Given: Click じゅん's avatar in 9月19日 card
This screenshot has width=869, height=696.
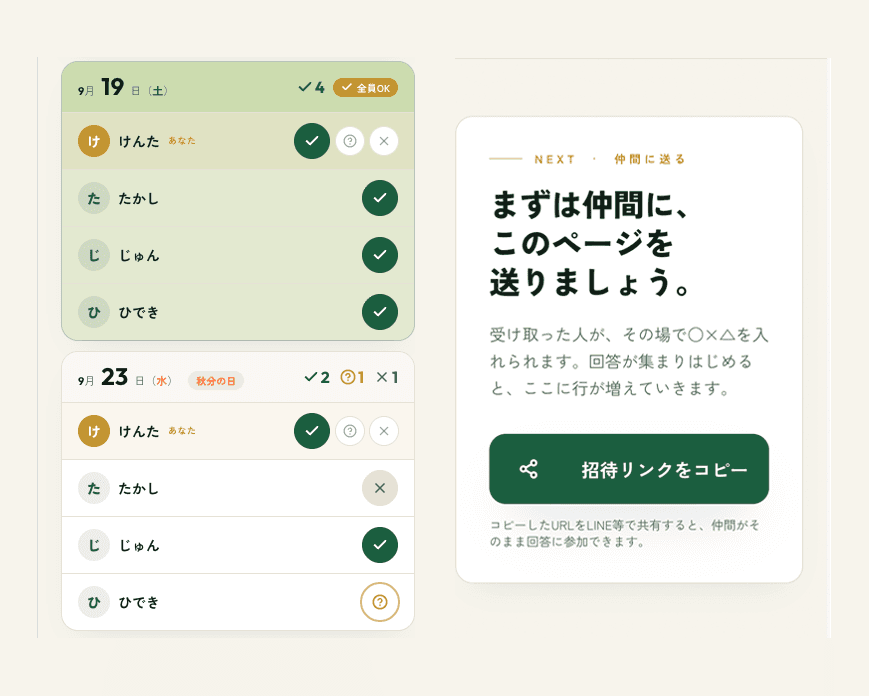Looking at the screenshot, I should point(94,255).
